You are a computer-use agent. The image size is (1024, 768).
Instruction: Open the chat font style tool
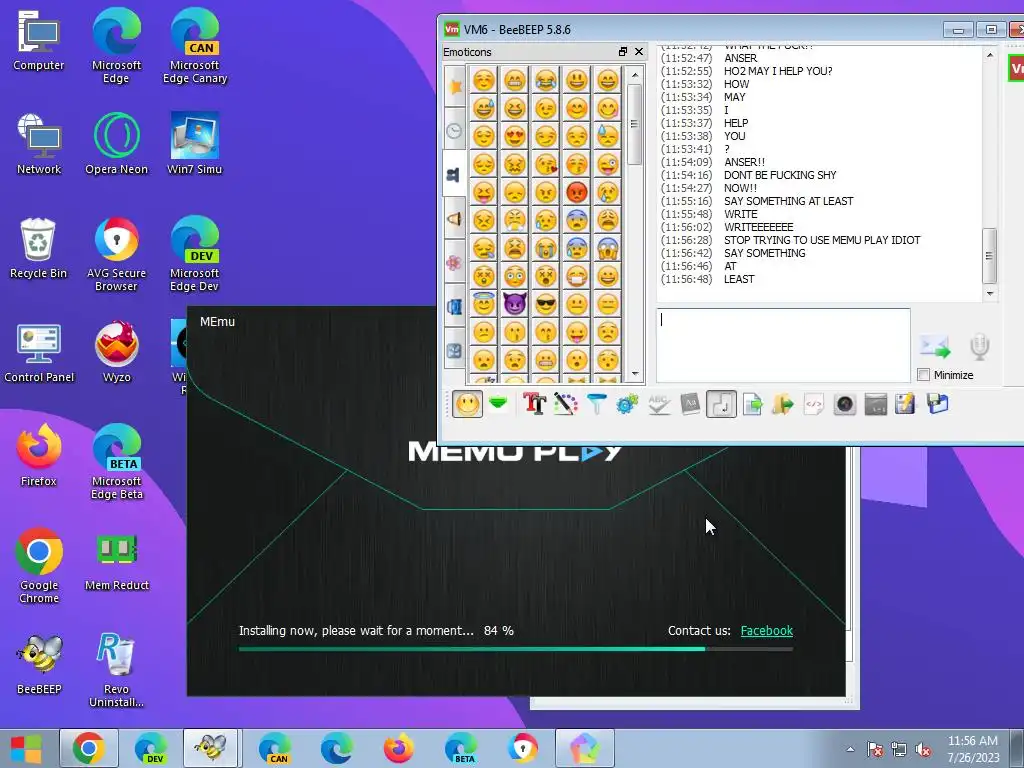click(x=534, y=404)
